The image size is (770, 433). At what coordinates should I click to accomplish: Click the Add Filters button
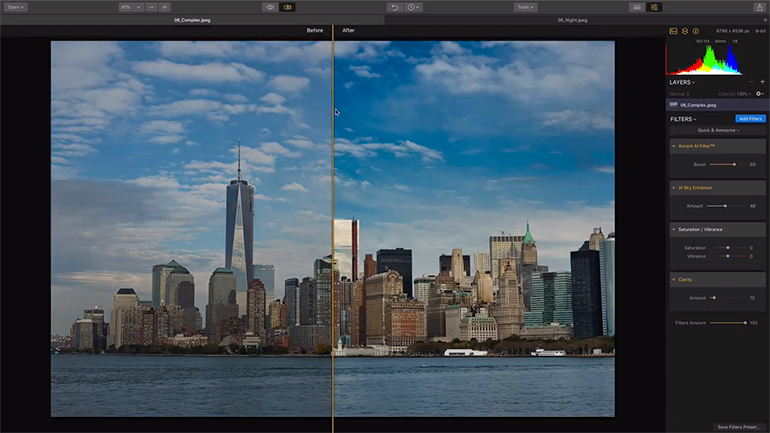point(749,119)
